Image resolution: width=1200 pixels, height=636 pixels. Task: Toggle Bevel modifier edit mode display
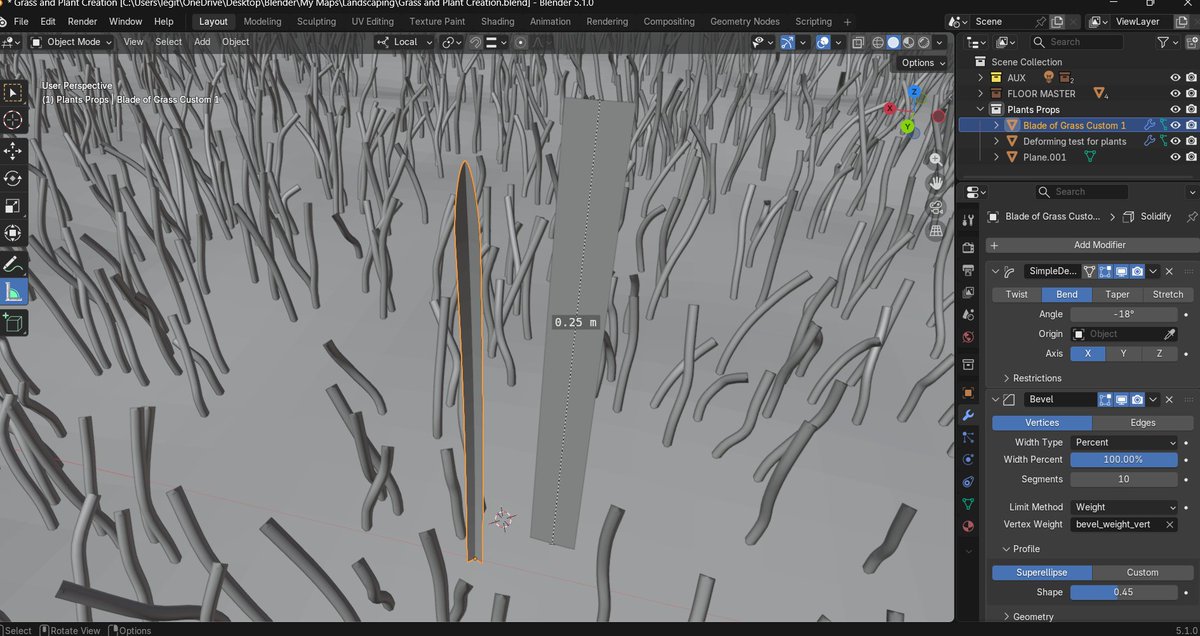click(1106, 399)
